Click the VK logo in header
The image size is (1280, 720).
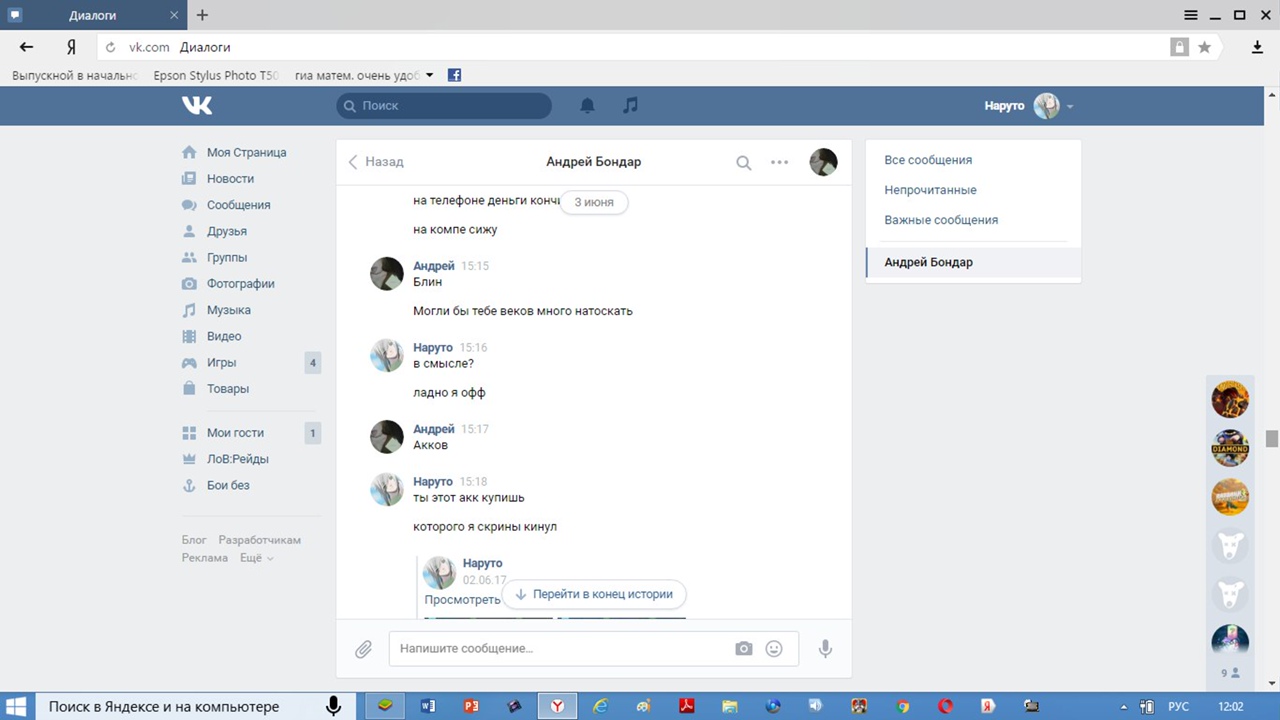pyautogui.click(x=197, y=105)
